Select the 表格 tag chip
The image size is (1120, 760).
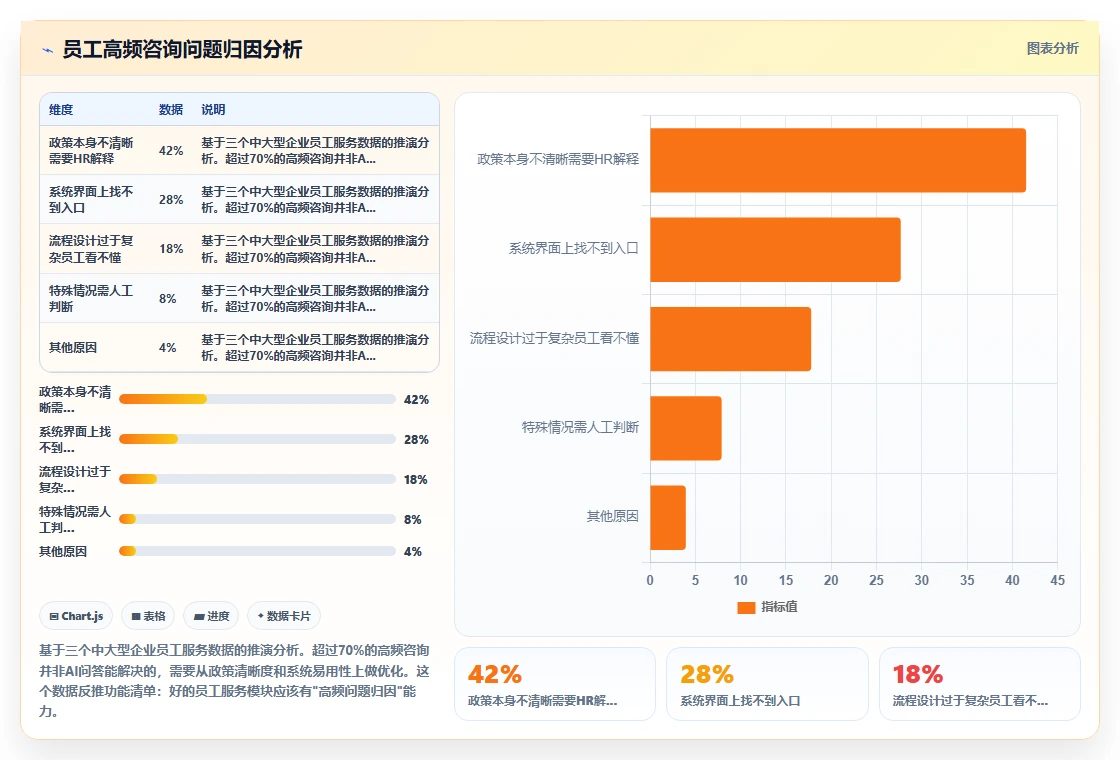pos(148,616)
